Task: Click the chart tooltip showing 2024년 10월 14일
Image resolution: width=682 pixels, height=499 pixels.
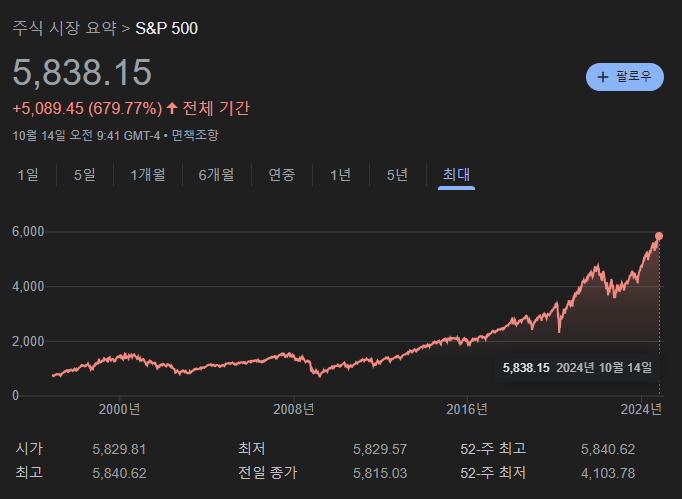Action: point(577,368)
